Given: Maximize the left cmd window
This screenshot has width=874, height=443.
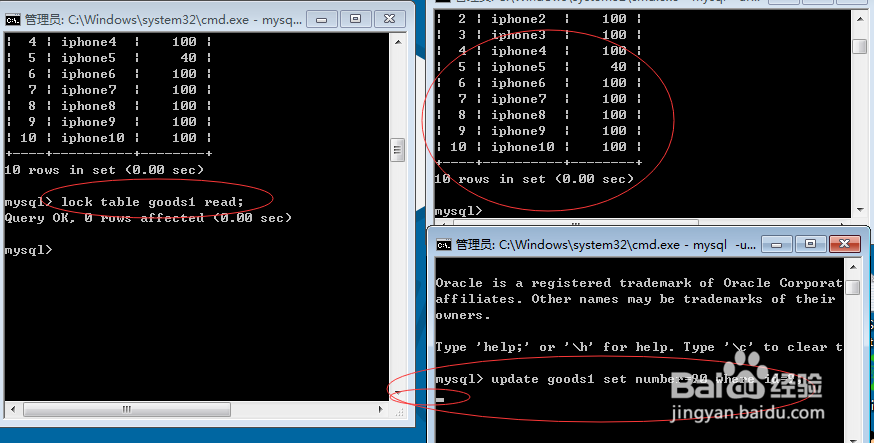Looking at the screenshot, I should point(355,19).
